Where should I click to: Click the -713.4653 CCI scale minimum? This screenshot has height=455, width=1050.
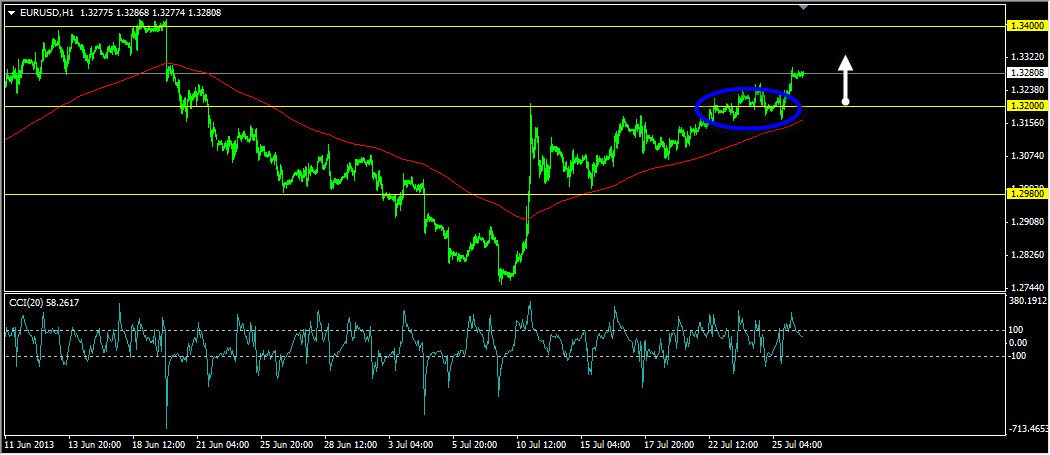click(x=1029, y=428)
